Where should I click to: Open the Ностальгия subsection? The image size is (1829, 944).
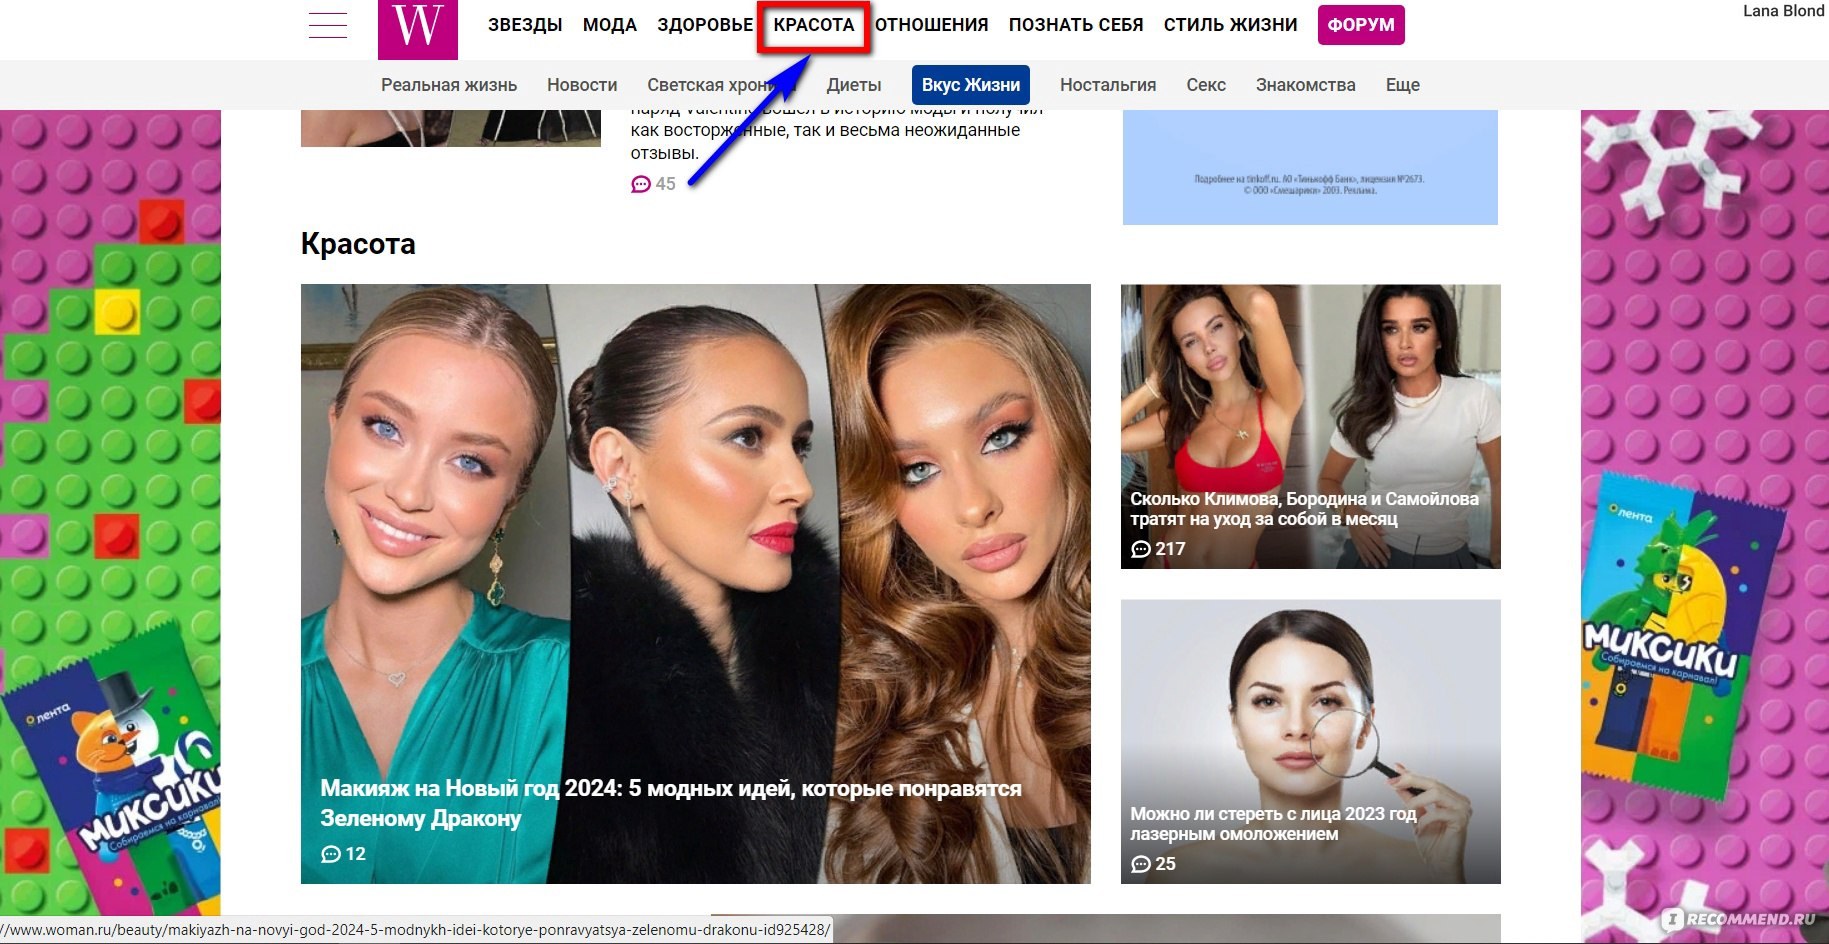(1107, 85)
